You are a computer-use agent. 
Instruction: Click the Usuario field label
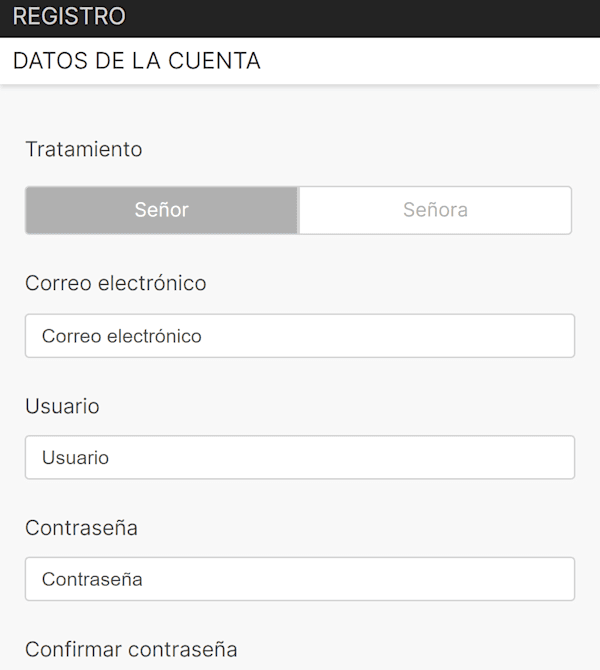[62, 406]
